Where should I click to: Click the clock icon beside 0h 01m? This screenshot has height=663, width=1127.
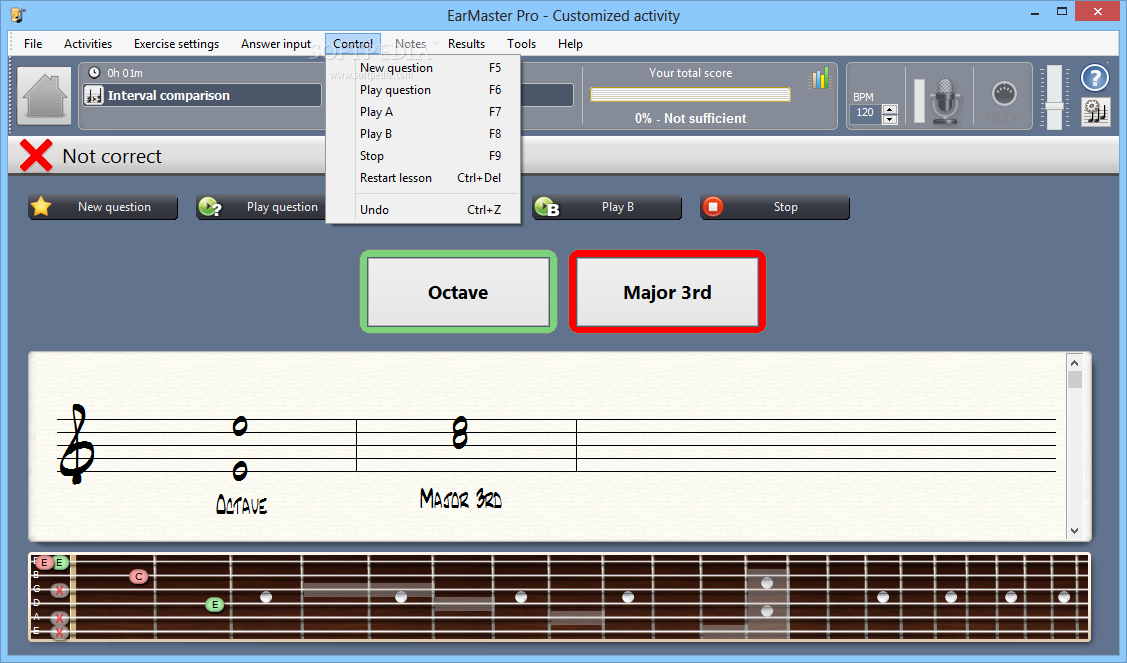[94, 73]
